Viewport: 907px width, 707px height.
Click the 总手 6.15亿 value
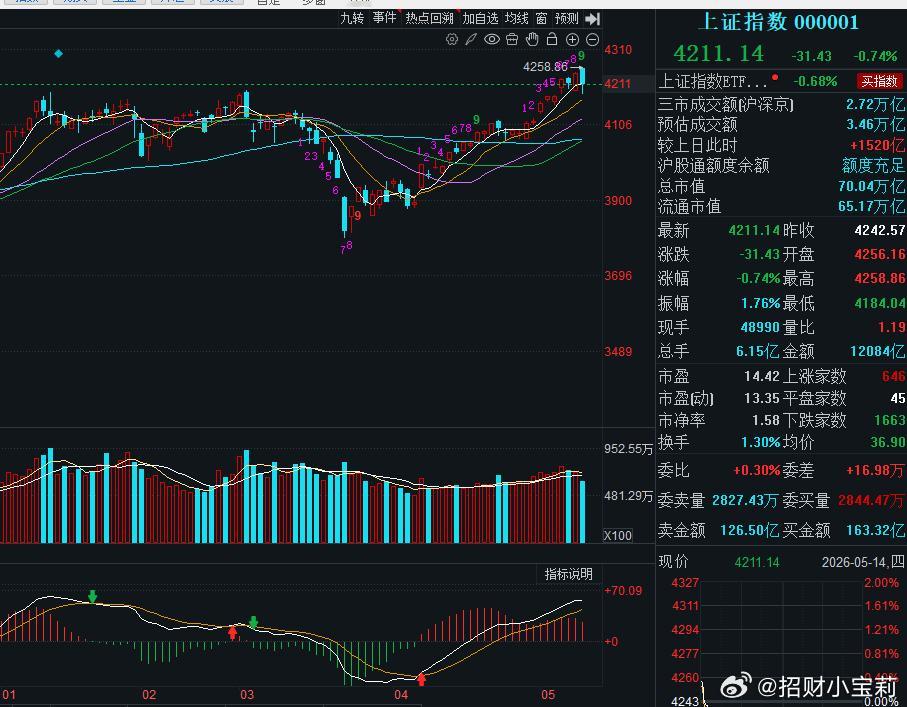[758, 351]
